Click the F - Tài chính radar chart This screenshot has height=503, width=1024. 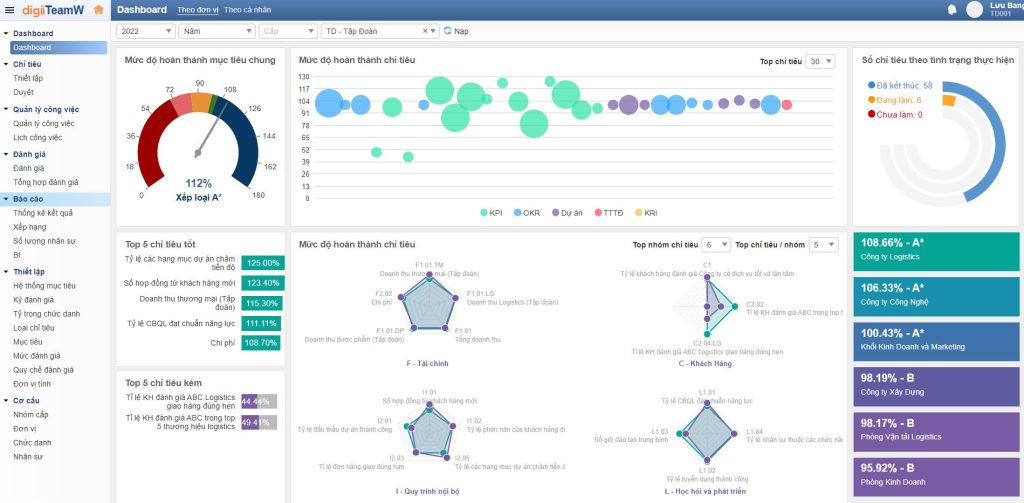tap(428, 304)
